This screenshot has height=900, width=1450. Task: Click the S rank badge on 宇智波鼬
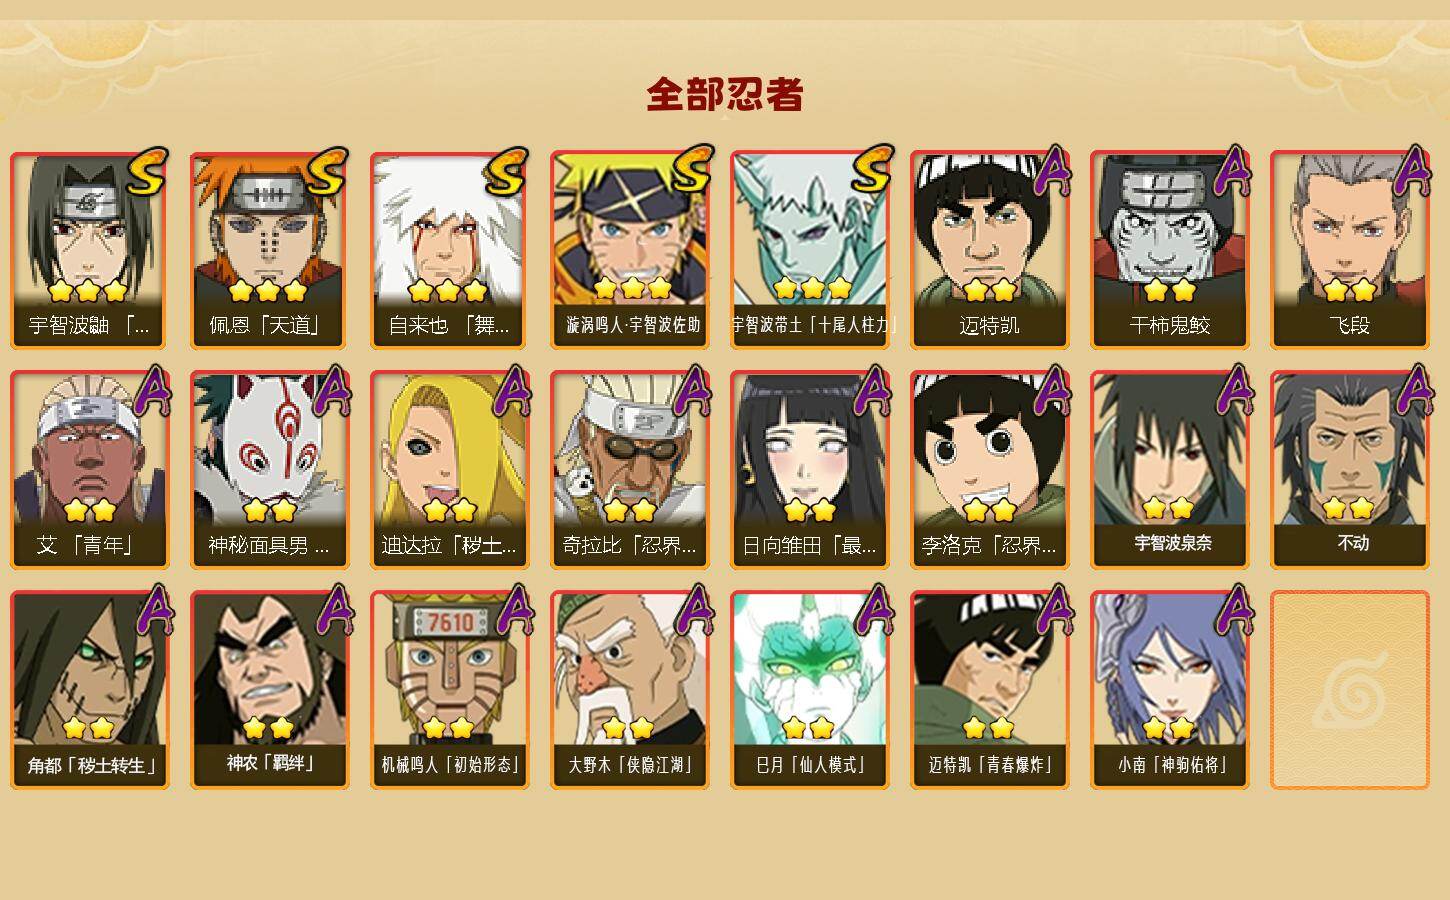pos(146,172)
